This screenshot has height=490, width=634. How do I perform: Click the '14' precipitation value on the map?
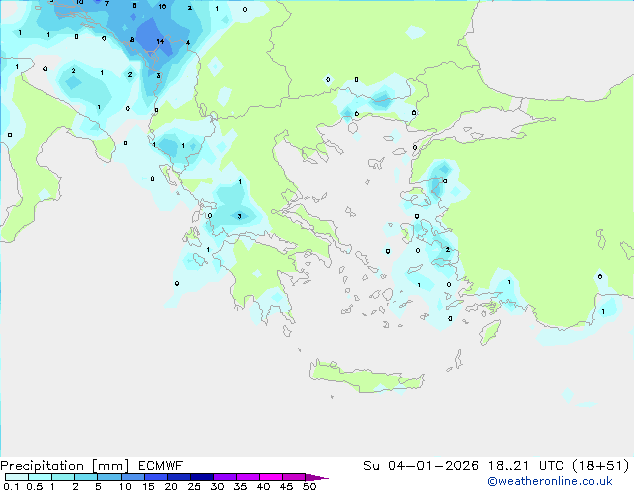point(160,41)
